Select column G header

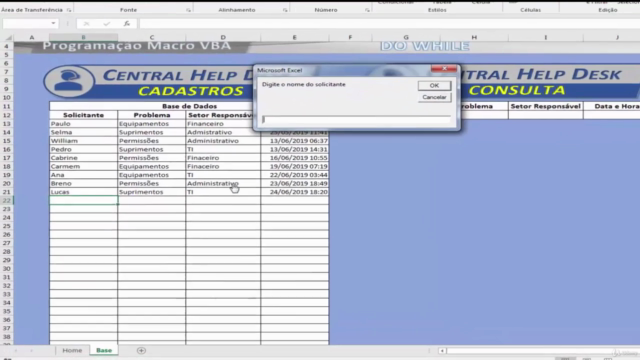pyautogui.click(x=406, y=38)
